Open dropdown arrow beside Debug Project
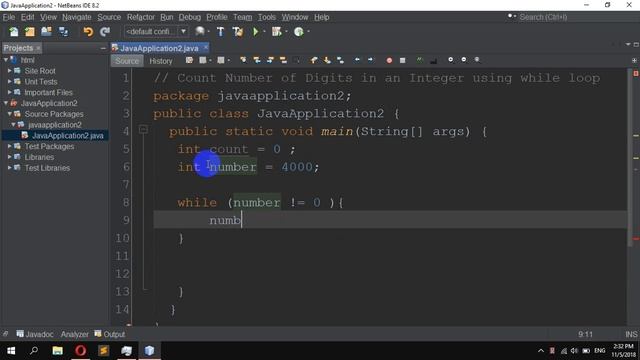This screenshot has width=640, height=360. pos(286,32)
